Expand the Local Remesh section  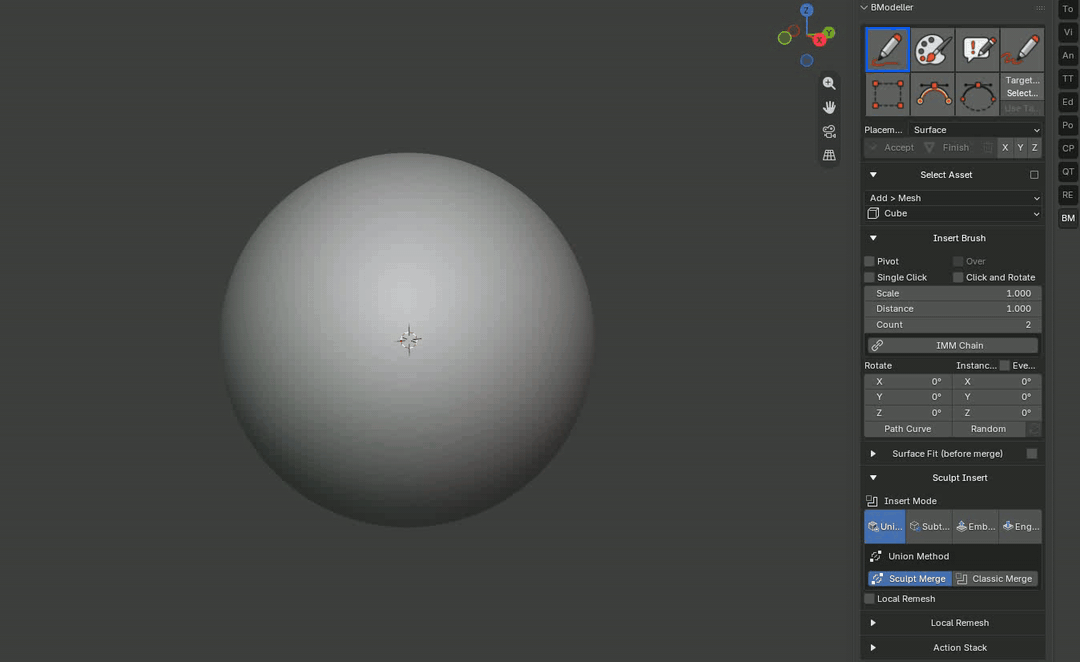point(873,623)
